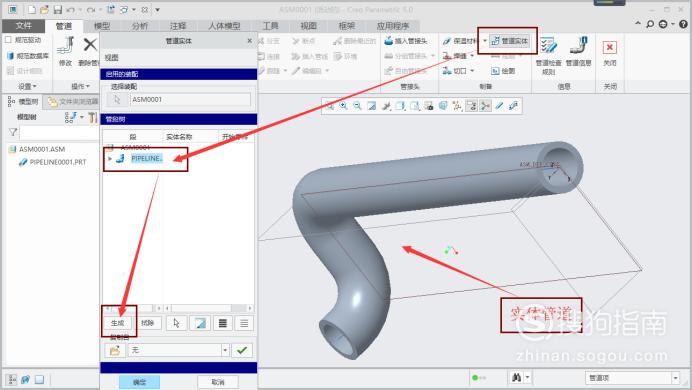Open the 保温材料 dropdown arrow
This screenshot has width=692, height=390.
pos(485,41)
